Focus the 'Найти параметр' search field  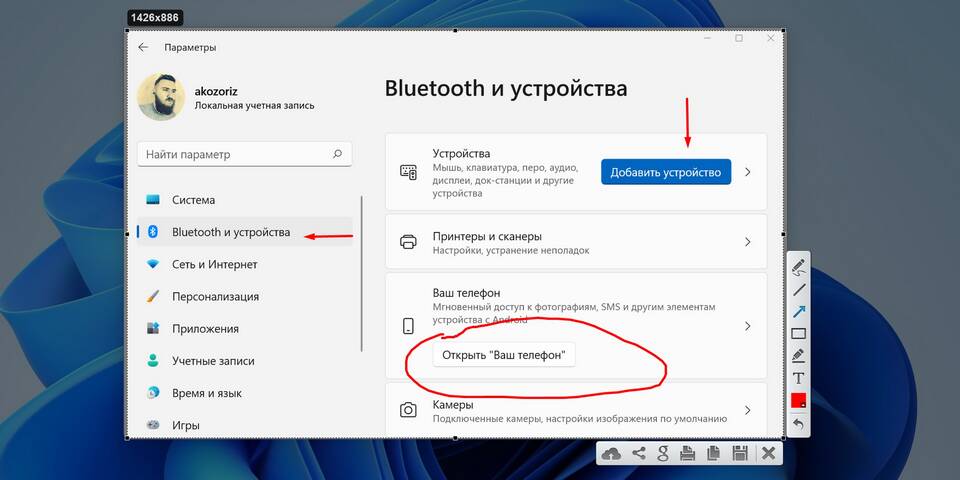click(245, 155)
